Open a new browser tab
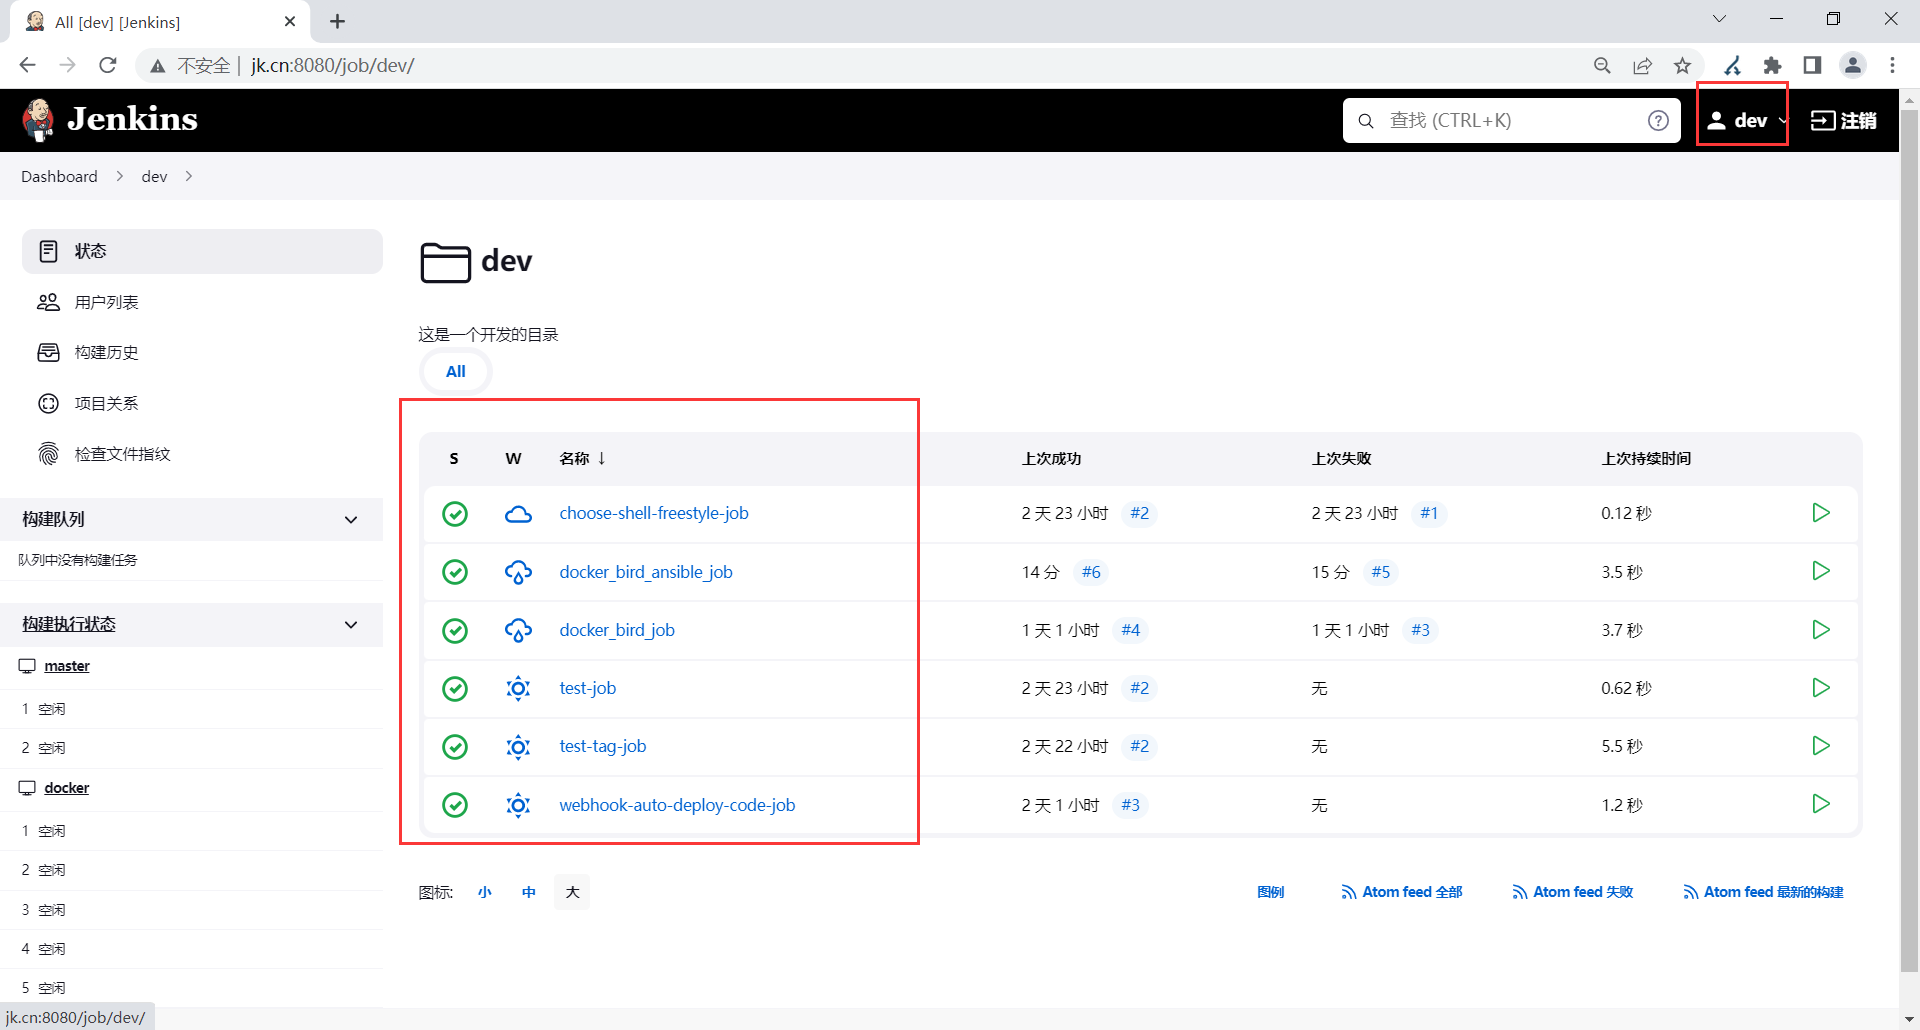Image resolution: width=1920 pixels, height=1030 pixels. (338, 21)
